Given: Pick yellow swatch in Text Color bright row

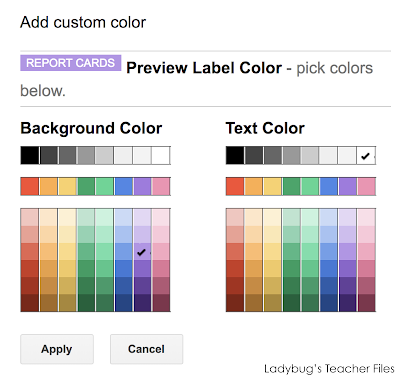Looking at the screenshot, I should coord(272,186).
